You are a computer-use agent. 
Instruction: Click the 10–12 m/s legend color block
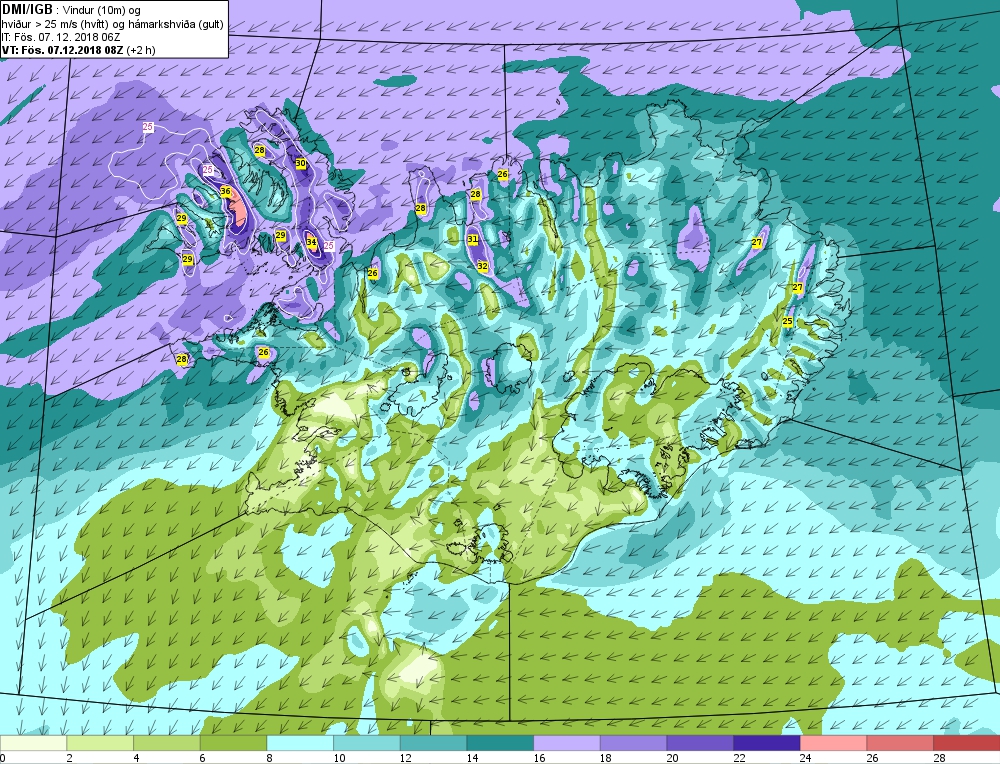pos(367,743)
